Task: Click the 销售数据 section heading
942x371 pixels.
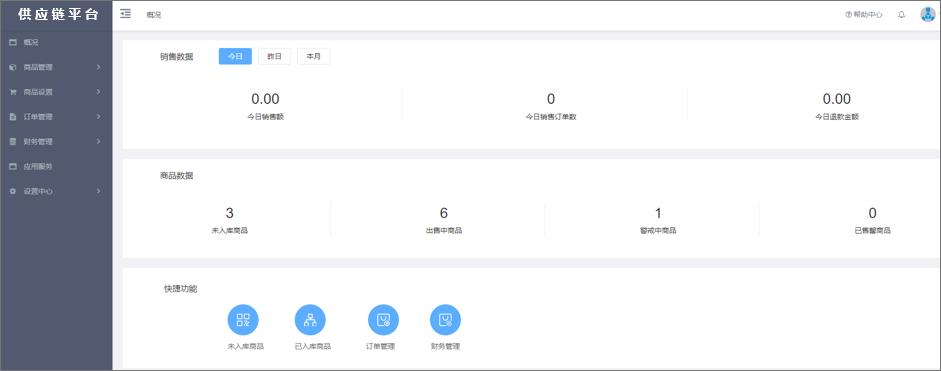Action: 177,57
